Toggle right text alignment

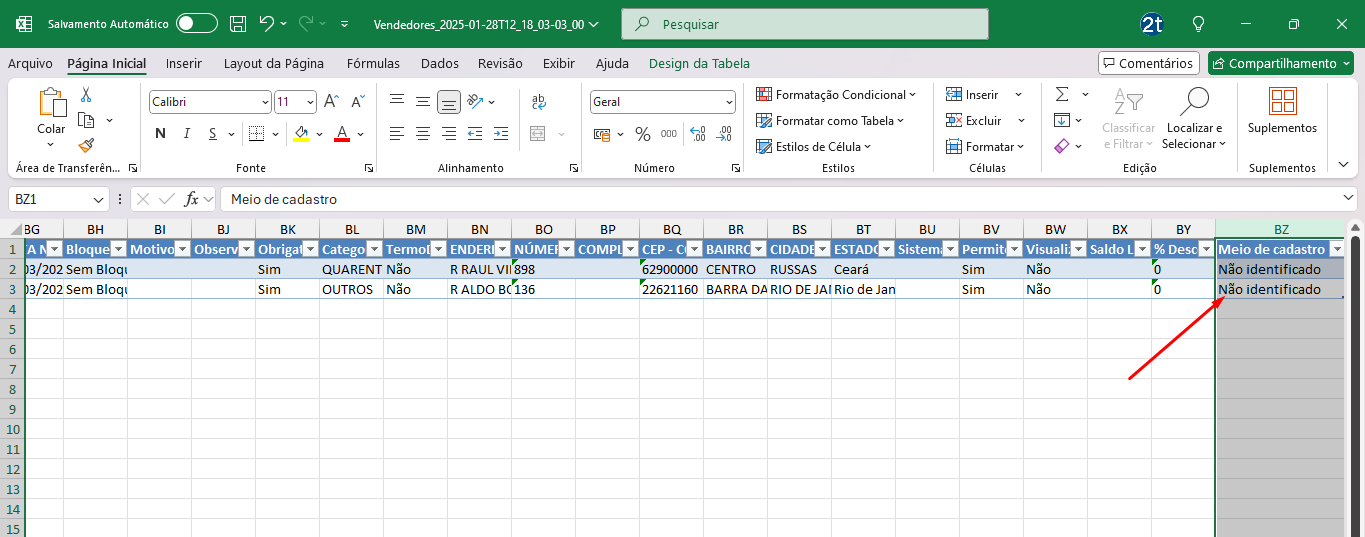[x=449, y=134]
